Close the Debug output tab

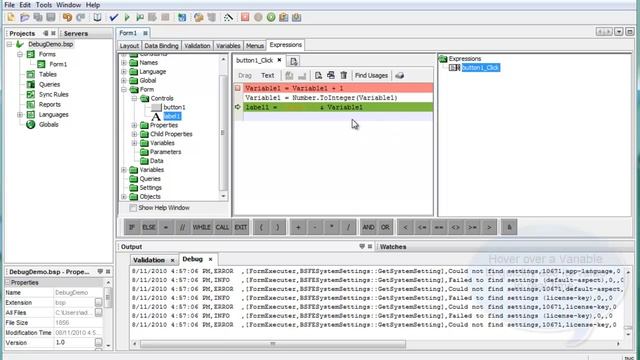click(x=211, y=259)
